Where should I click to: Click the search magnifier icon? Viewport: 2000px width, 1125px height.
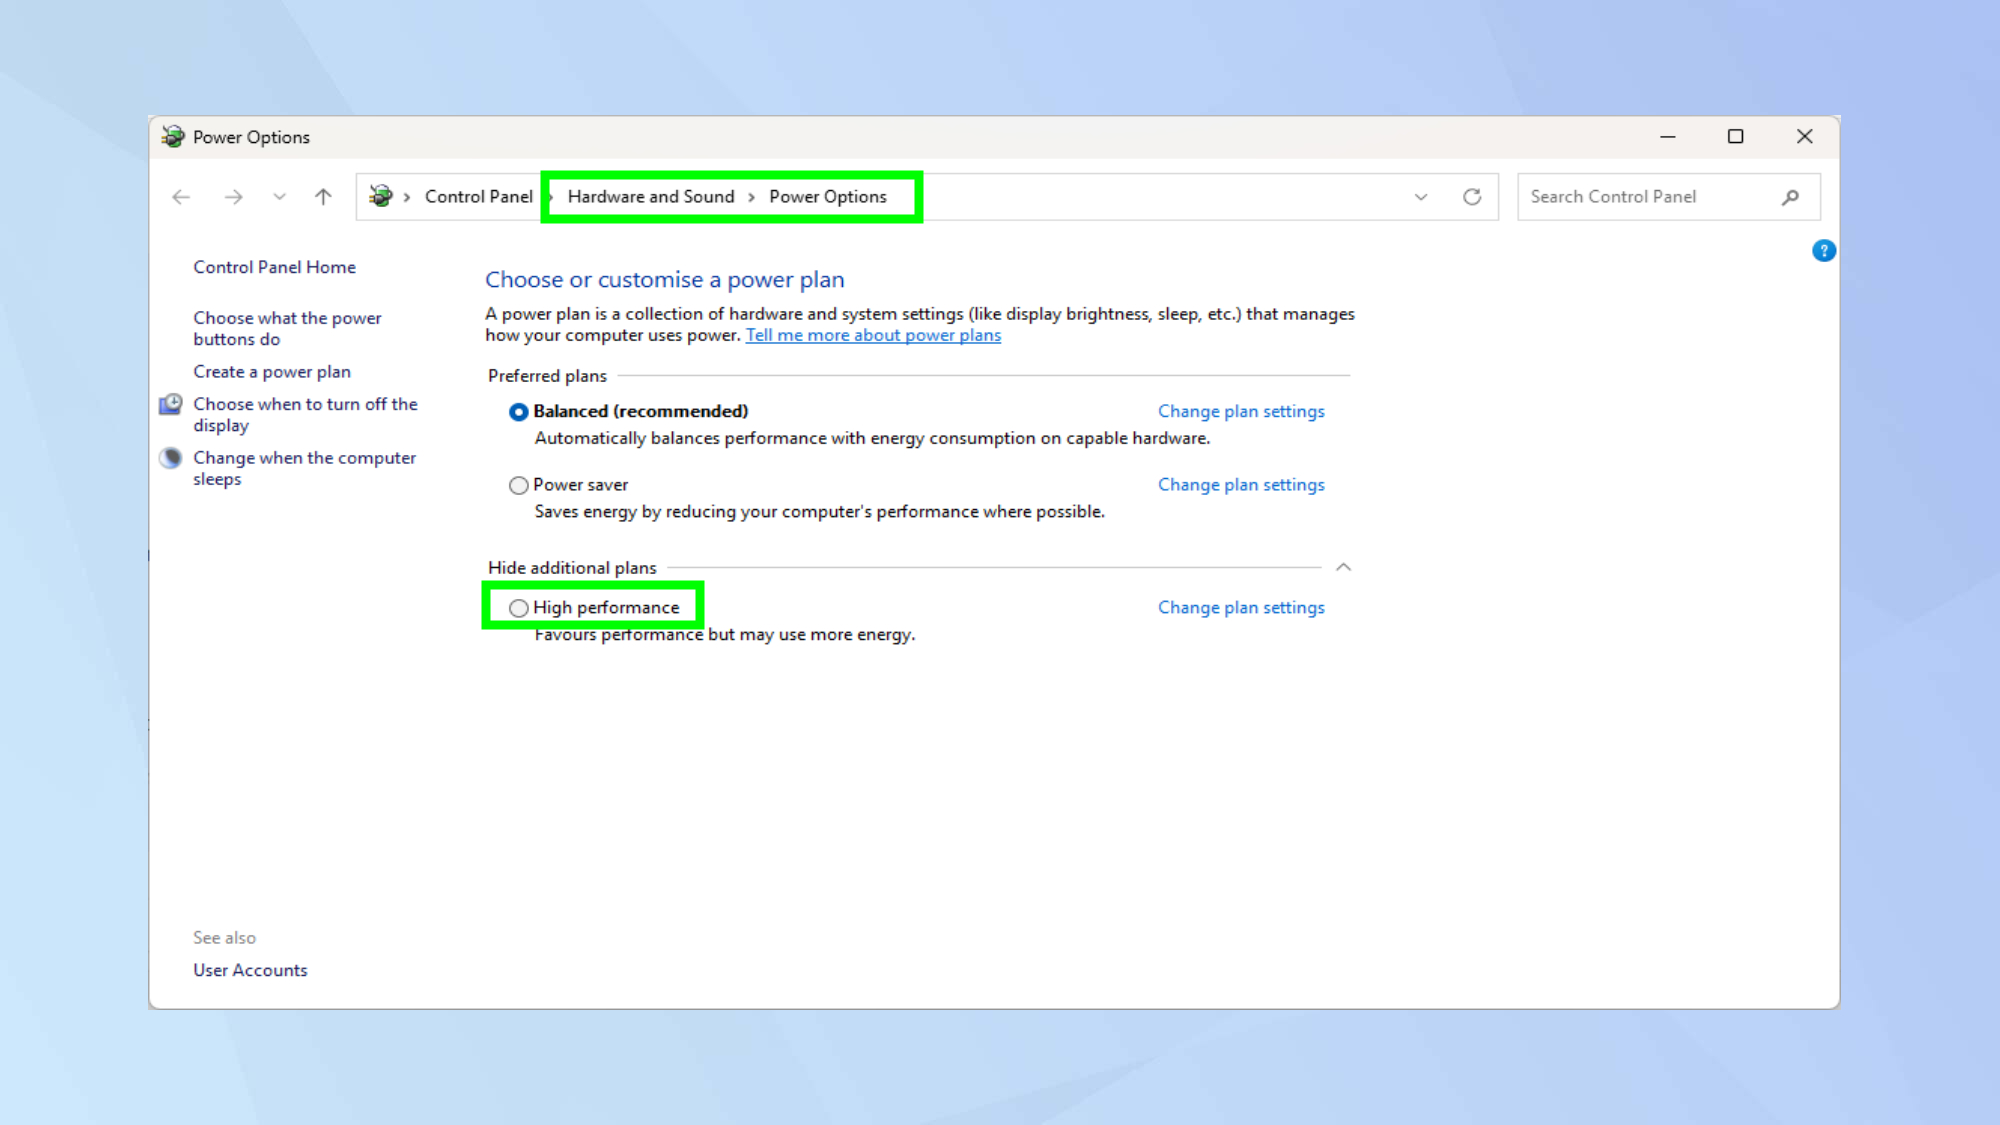pyautogui.click(x=1790, y=196)
